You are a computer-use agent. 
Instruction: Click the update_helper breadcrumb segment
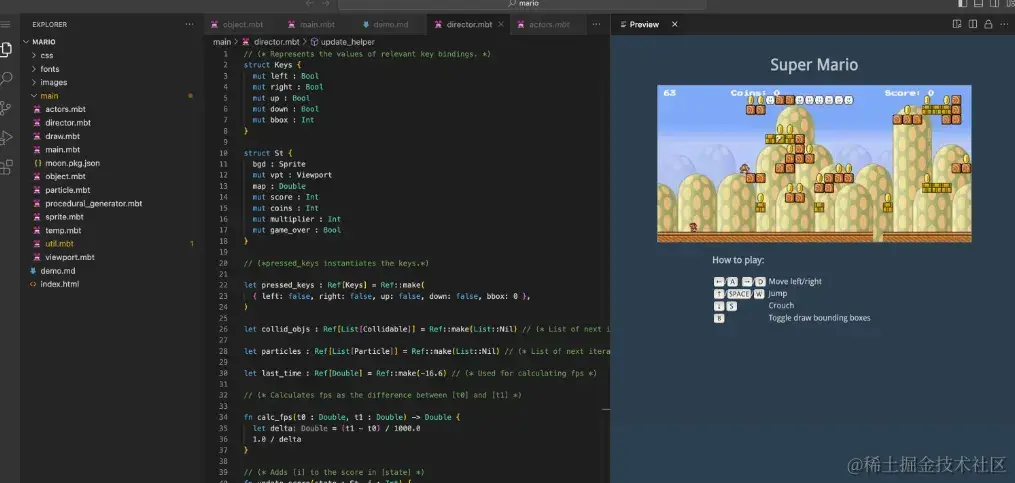(x=348, y=42)
